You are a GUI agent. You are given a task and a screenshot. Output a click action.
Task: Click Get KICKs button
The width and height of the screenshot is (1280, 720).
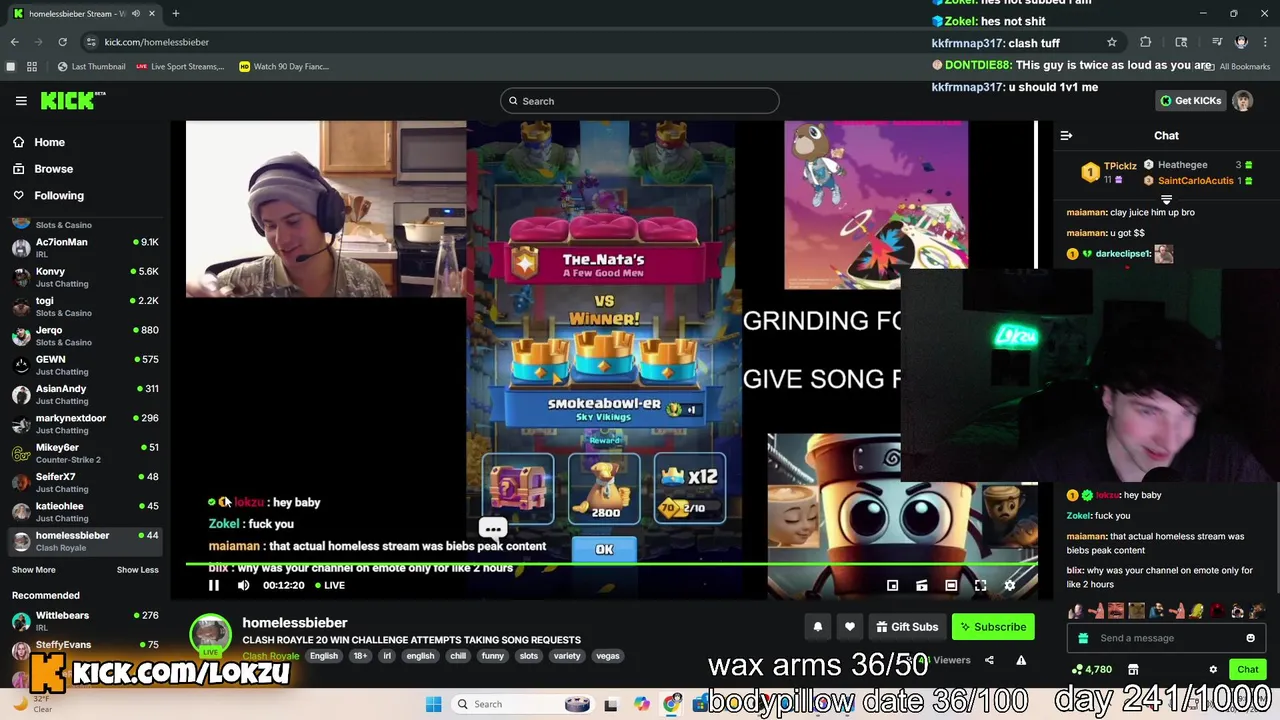1190,101
